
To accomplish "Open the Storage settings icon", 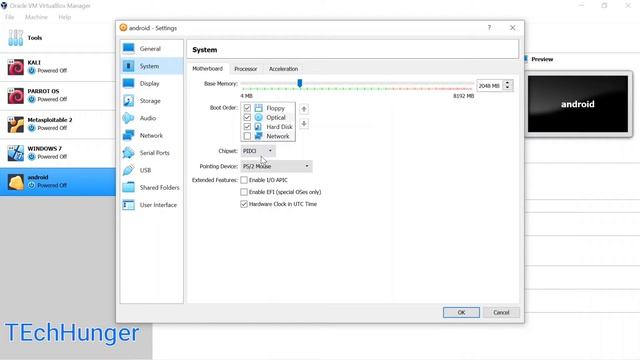I will coord(129,100).
